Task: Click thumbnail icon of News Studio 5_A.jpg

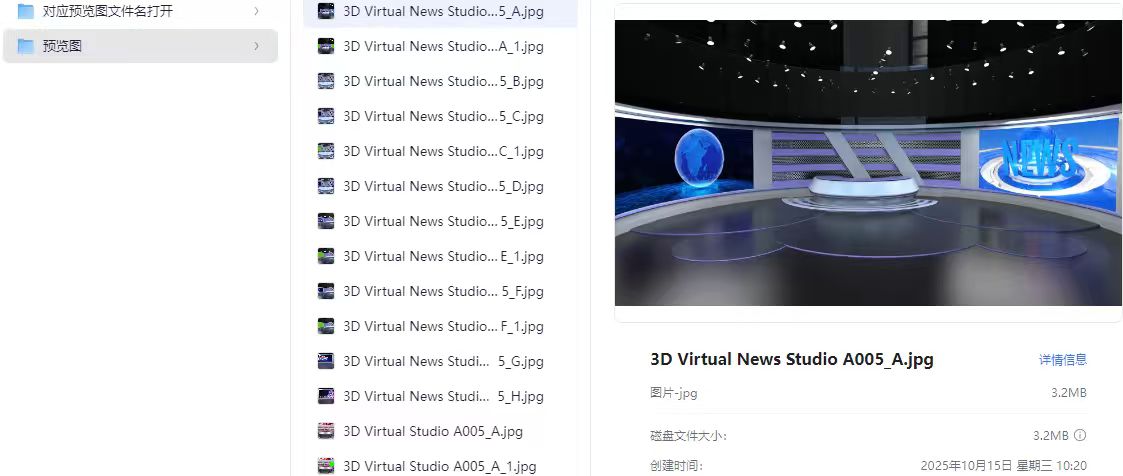Action: tap(326, 11)
